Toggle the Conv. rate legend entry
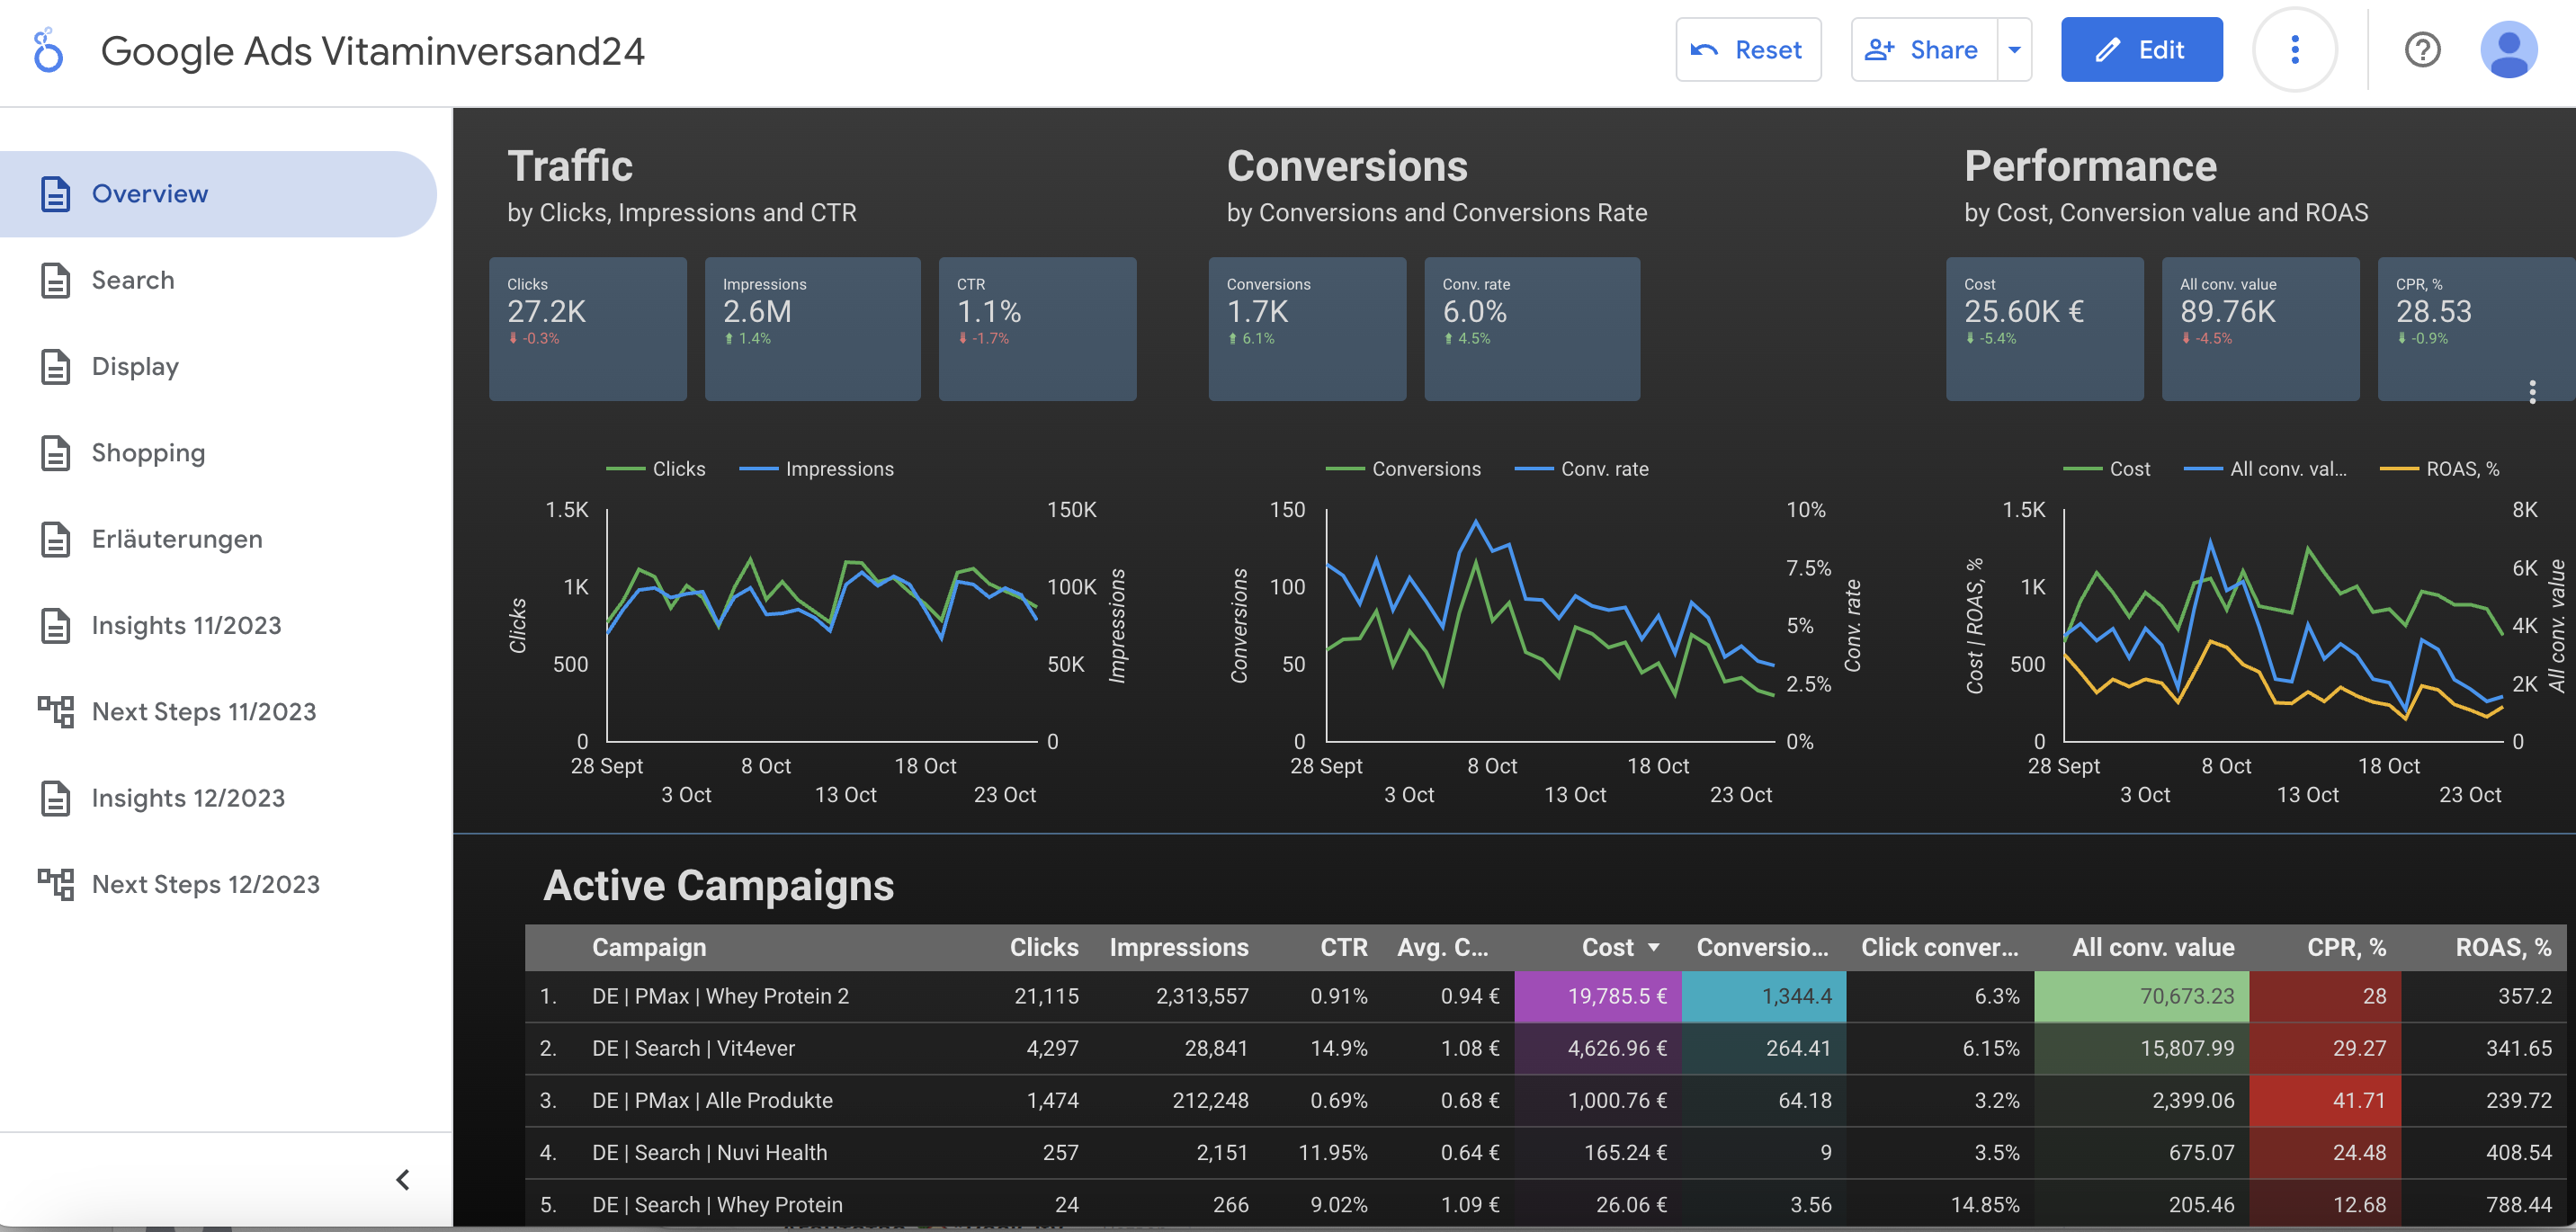The height and width of the screenshot is (1232, 2576). [x=1581, y=469]
